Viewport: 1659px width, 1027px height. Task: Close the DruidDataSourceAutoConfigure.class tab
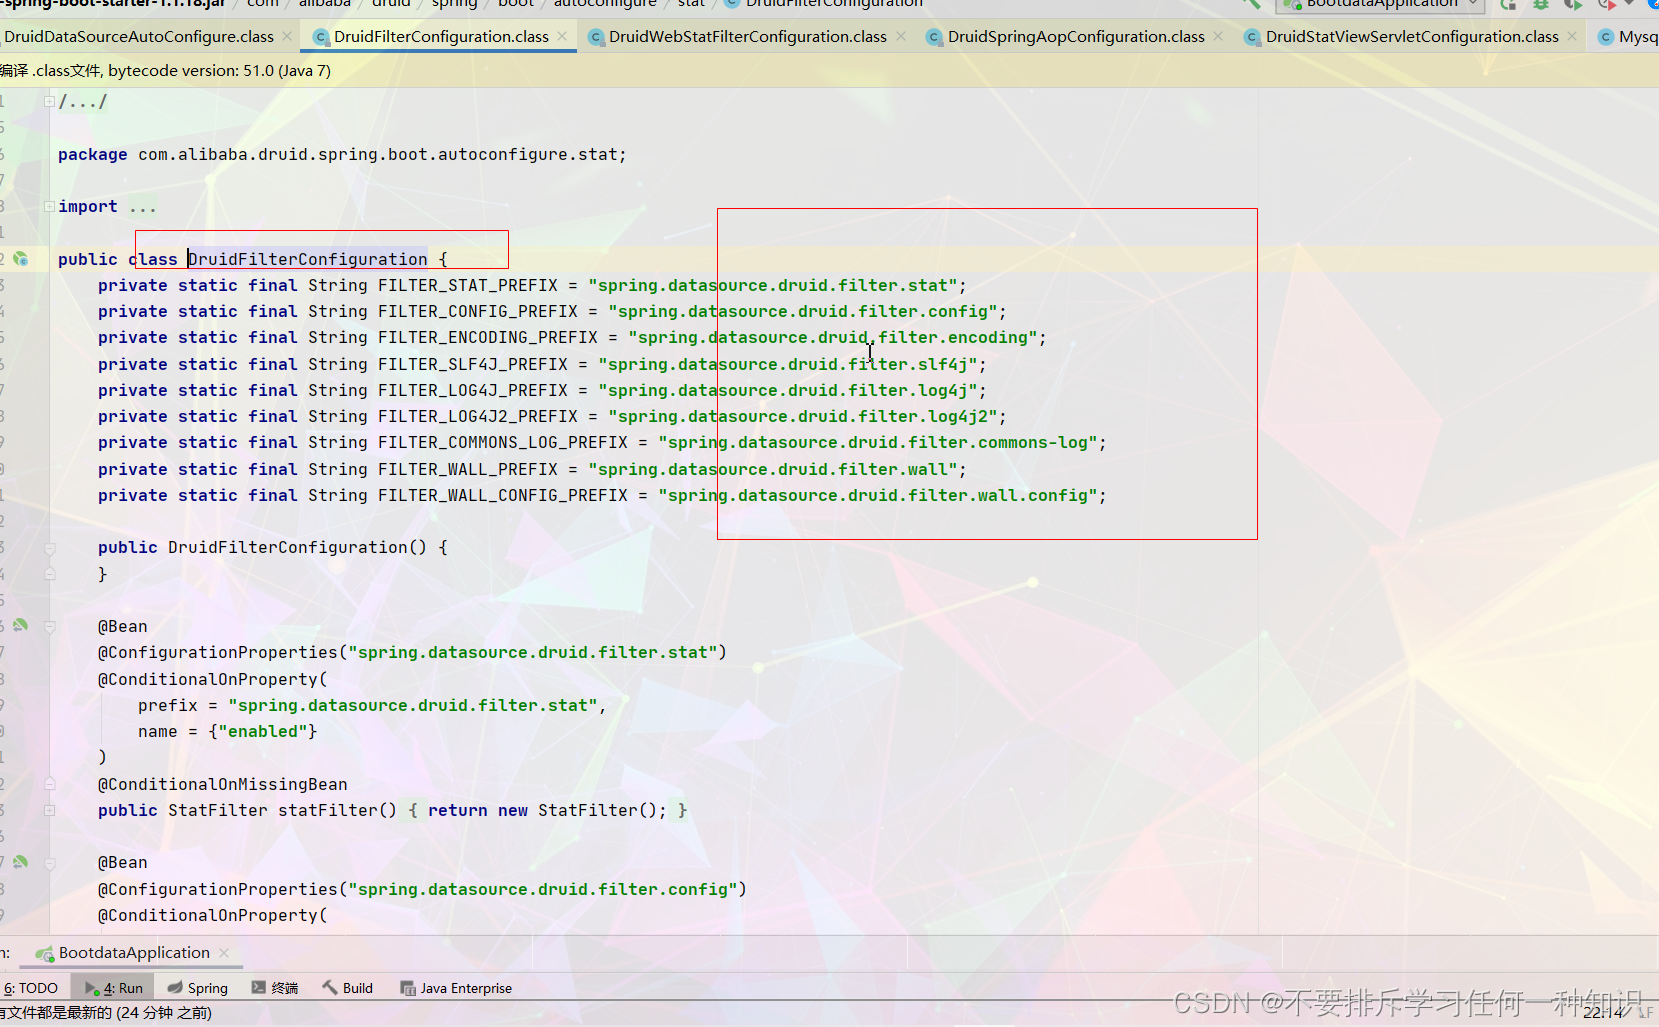(288, 36)
